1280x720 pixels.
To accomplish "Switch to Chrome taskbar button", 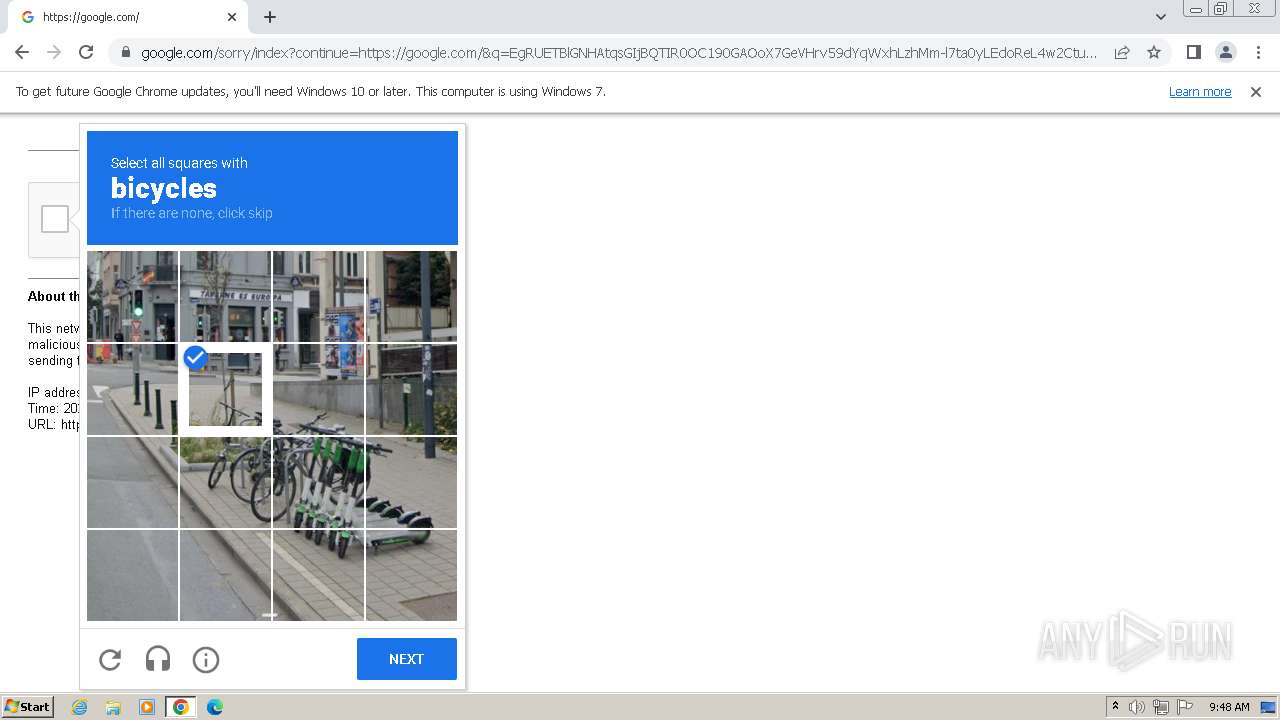I will (x=181, y=707).
